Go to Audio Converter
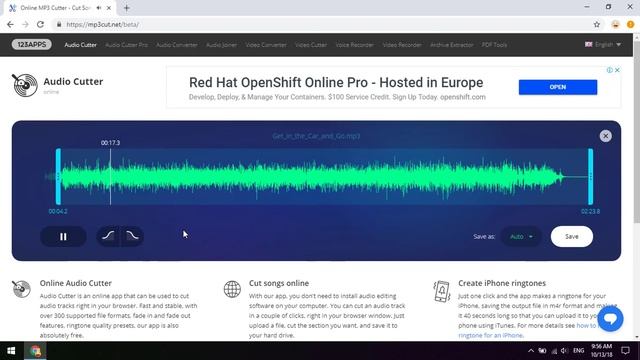640x360 pixels. (x=177, y=45)
